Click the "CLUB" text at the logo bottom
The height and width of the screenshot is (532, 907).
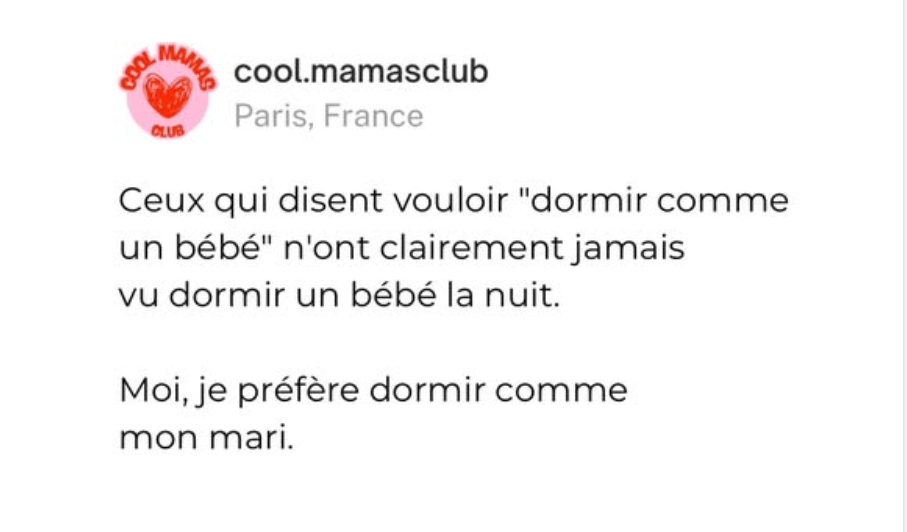coord(168,131)
